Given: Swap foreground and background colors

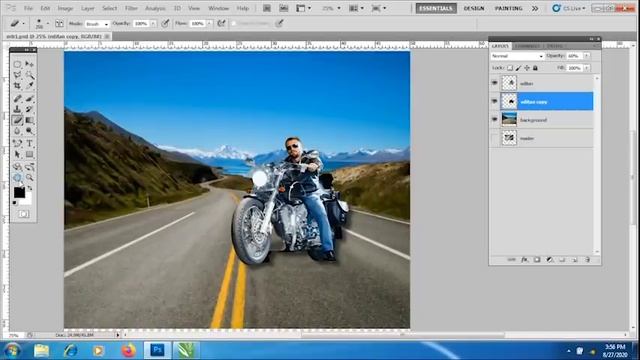Looking at the screenshot, I should click(x=30, y=189).
